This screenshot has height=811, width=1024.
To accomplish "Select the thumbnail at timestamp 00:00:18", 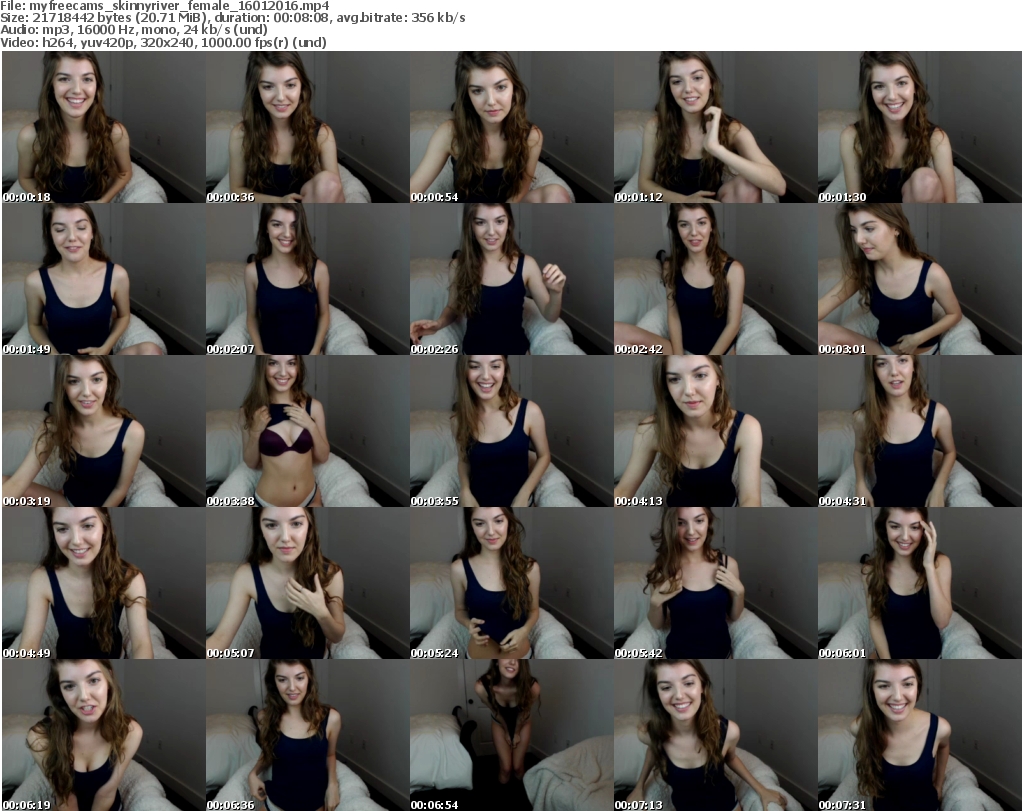I will 104,127.
